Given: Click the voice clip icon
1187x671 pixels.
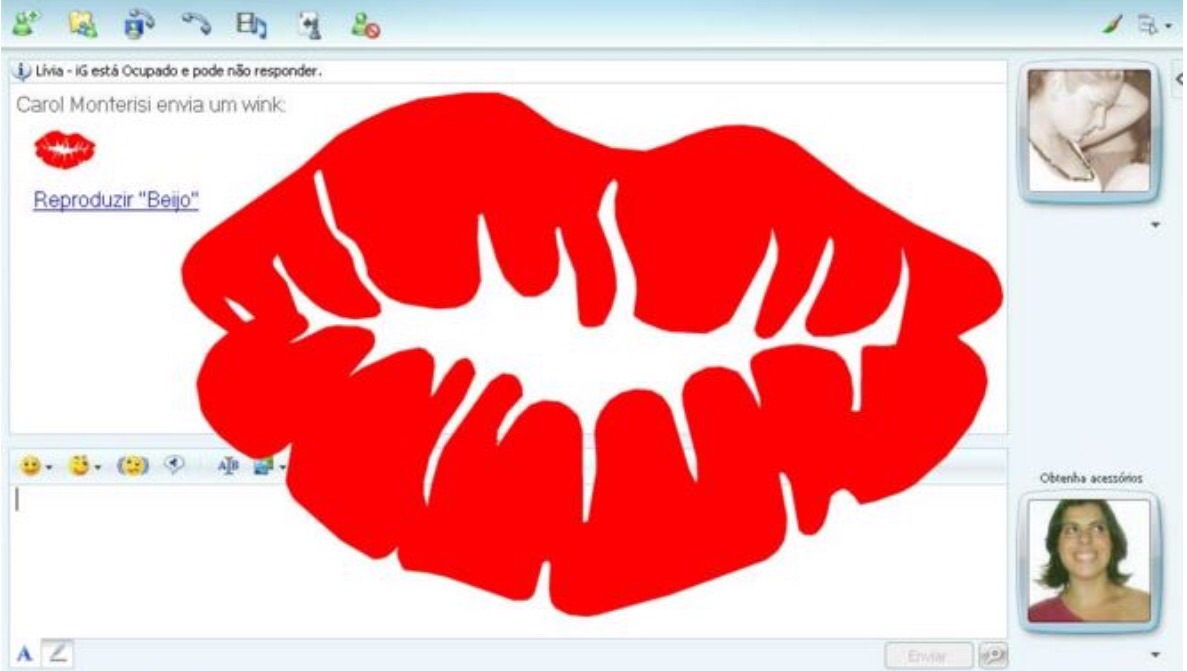Looking at the screenshot, I should [174, 466].
